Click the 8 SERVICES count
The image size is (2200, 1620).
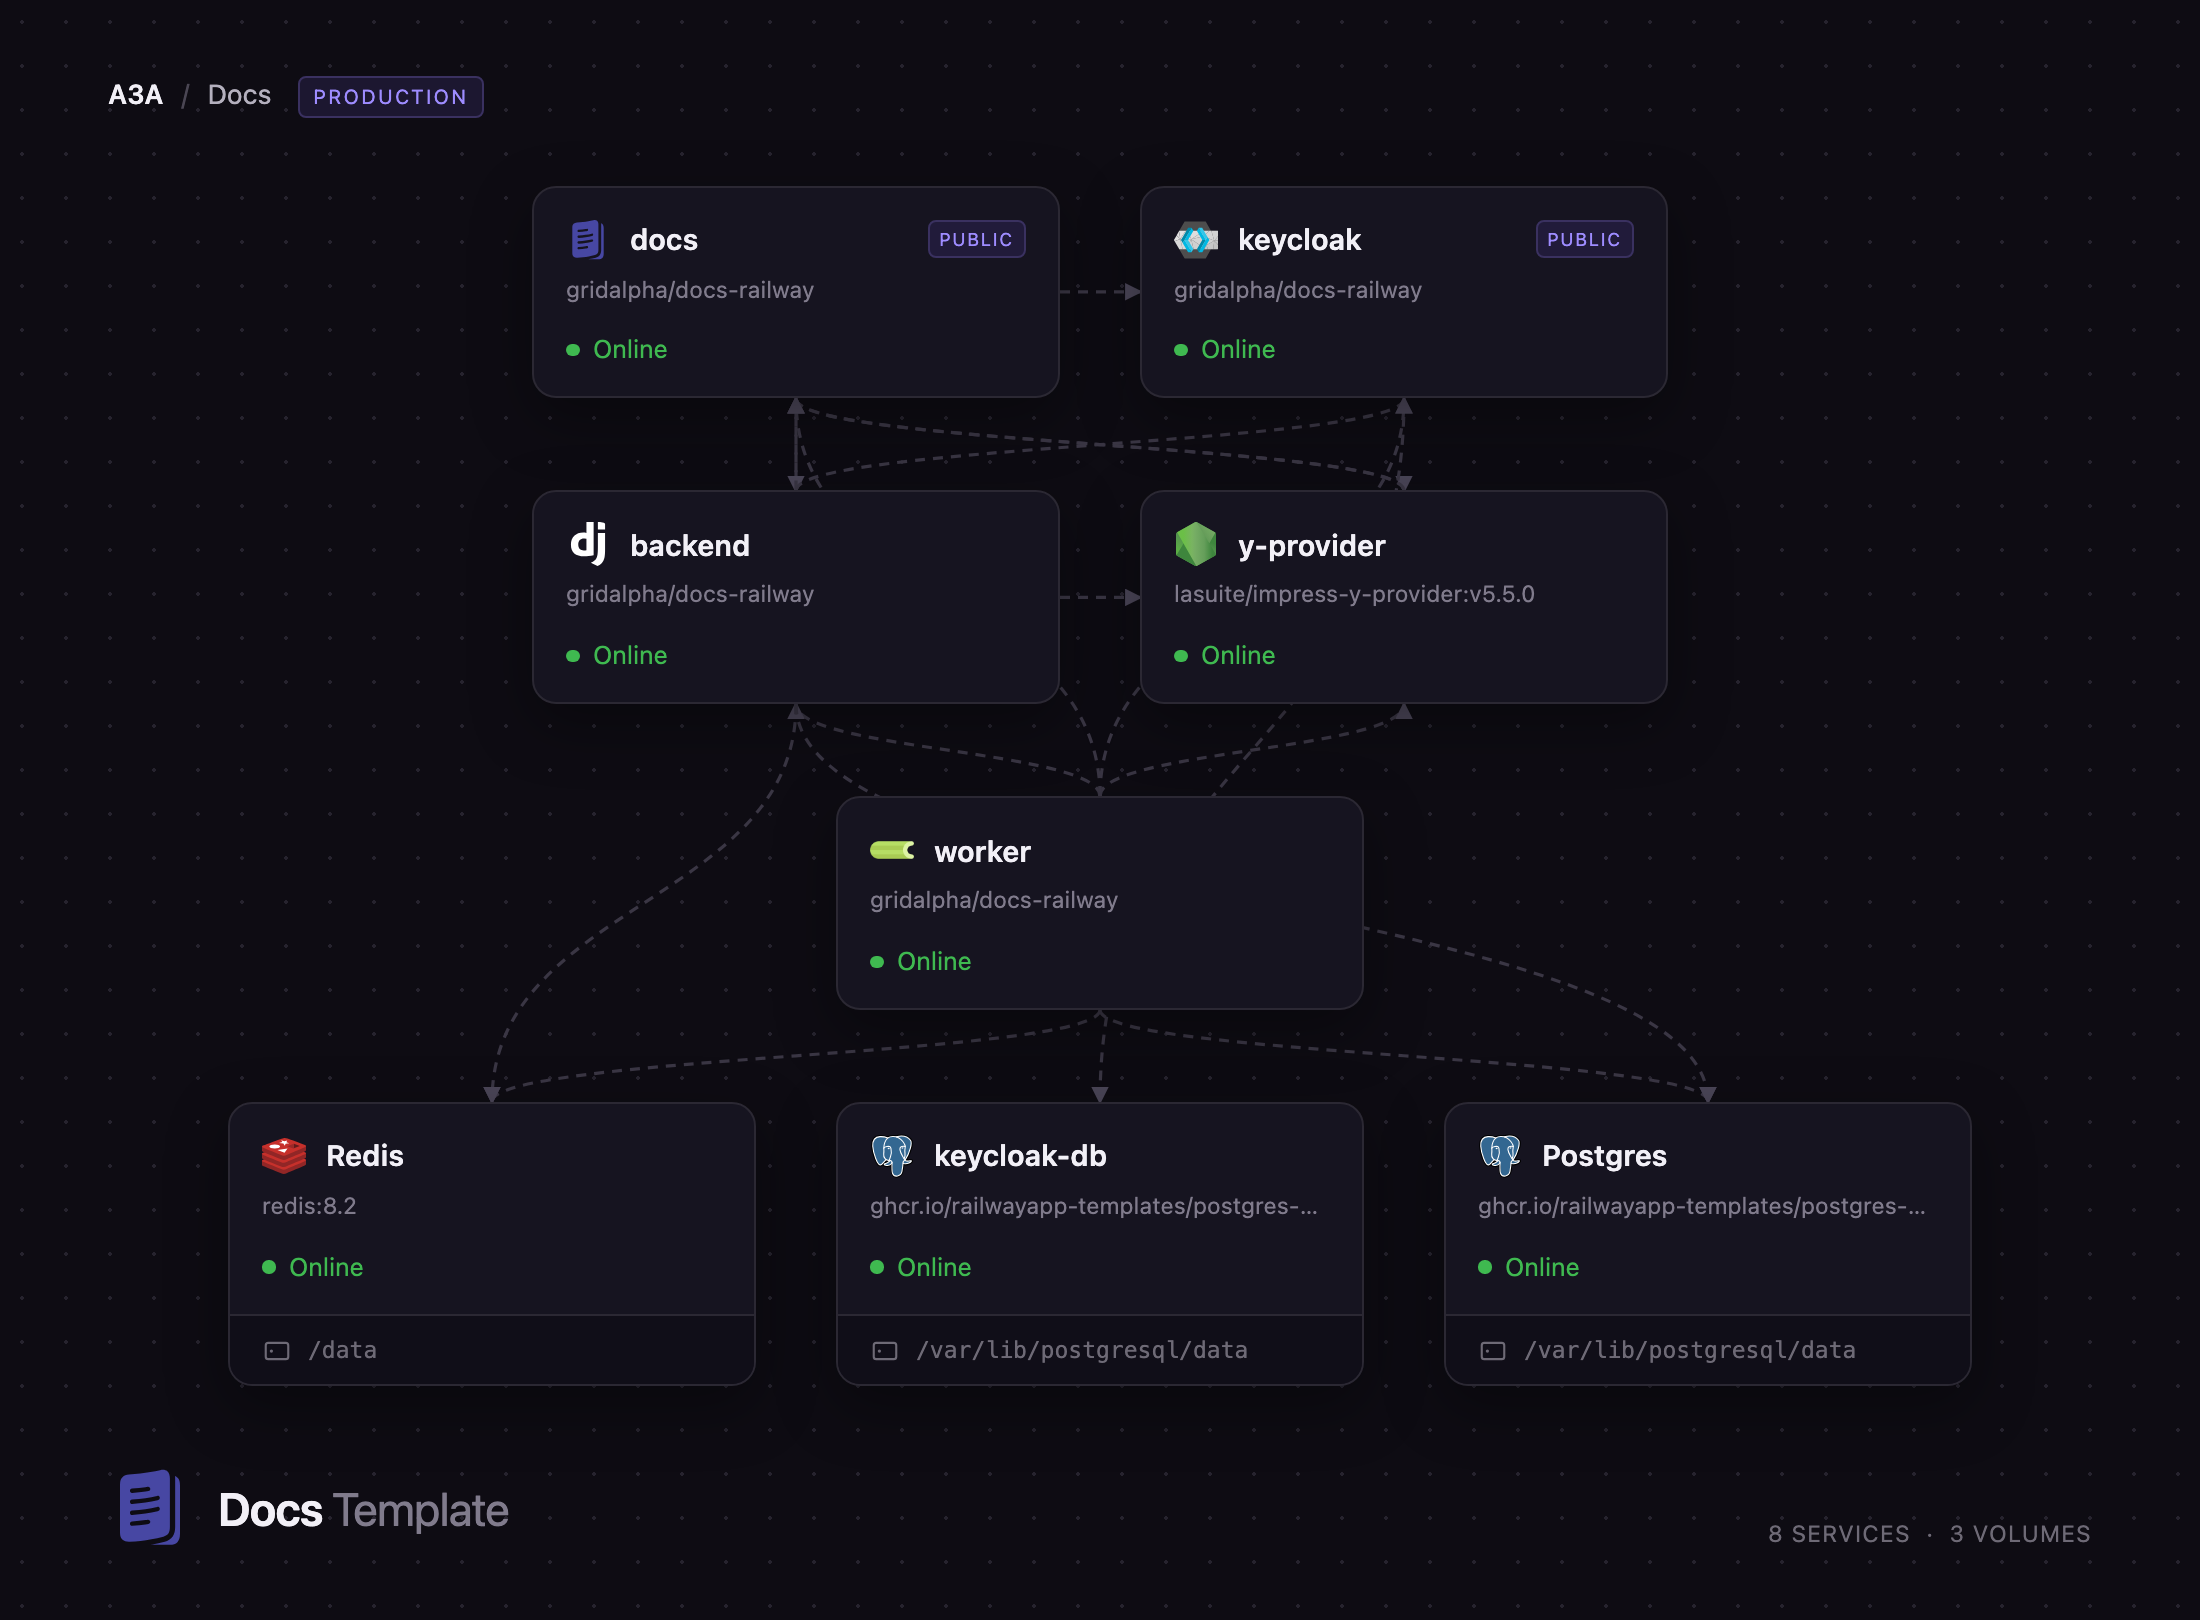pos(1839,1534)
